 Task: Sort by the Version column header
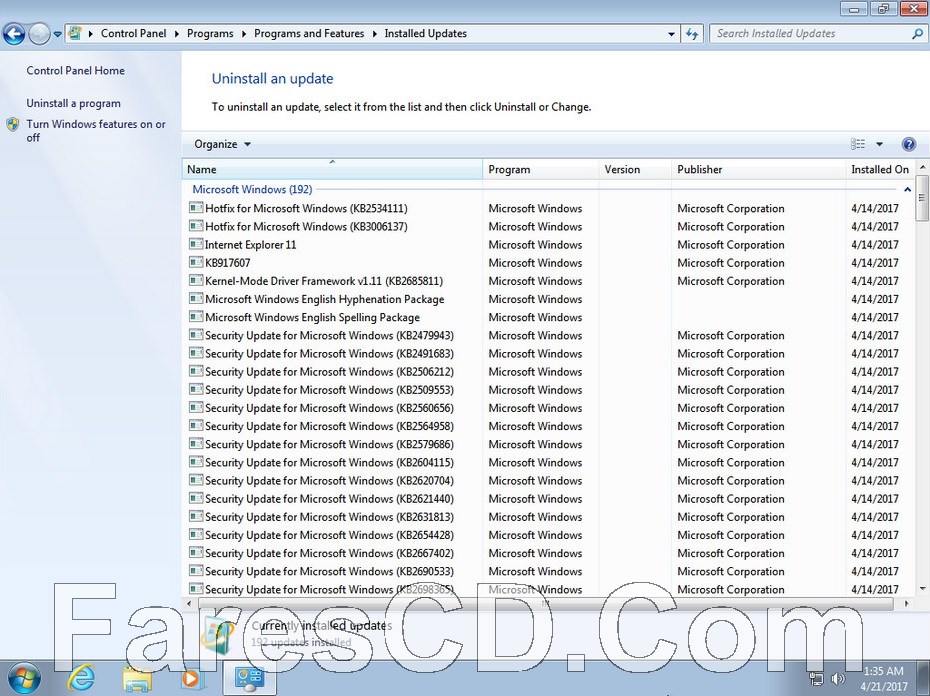click(x=635, y=169)
